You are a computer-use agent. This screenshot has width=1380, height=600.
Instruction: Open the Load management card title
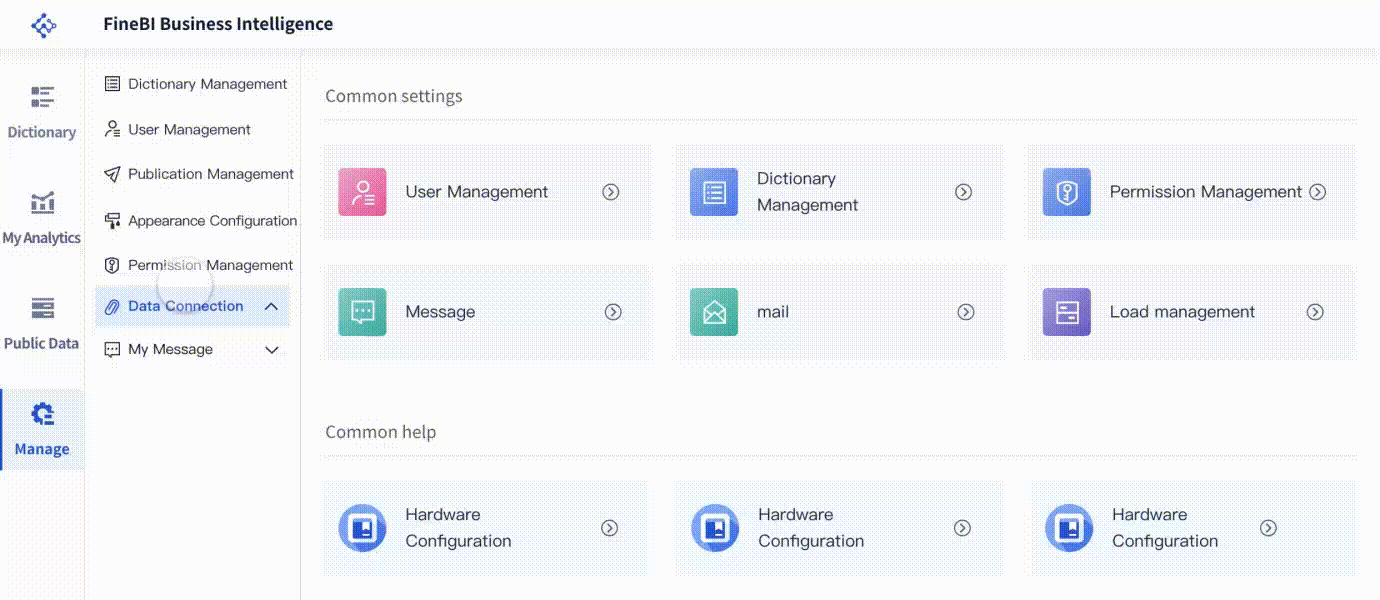click(1182, 312)
